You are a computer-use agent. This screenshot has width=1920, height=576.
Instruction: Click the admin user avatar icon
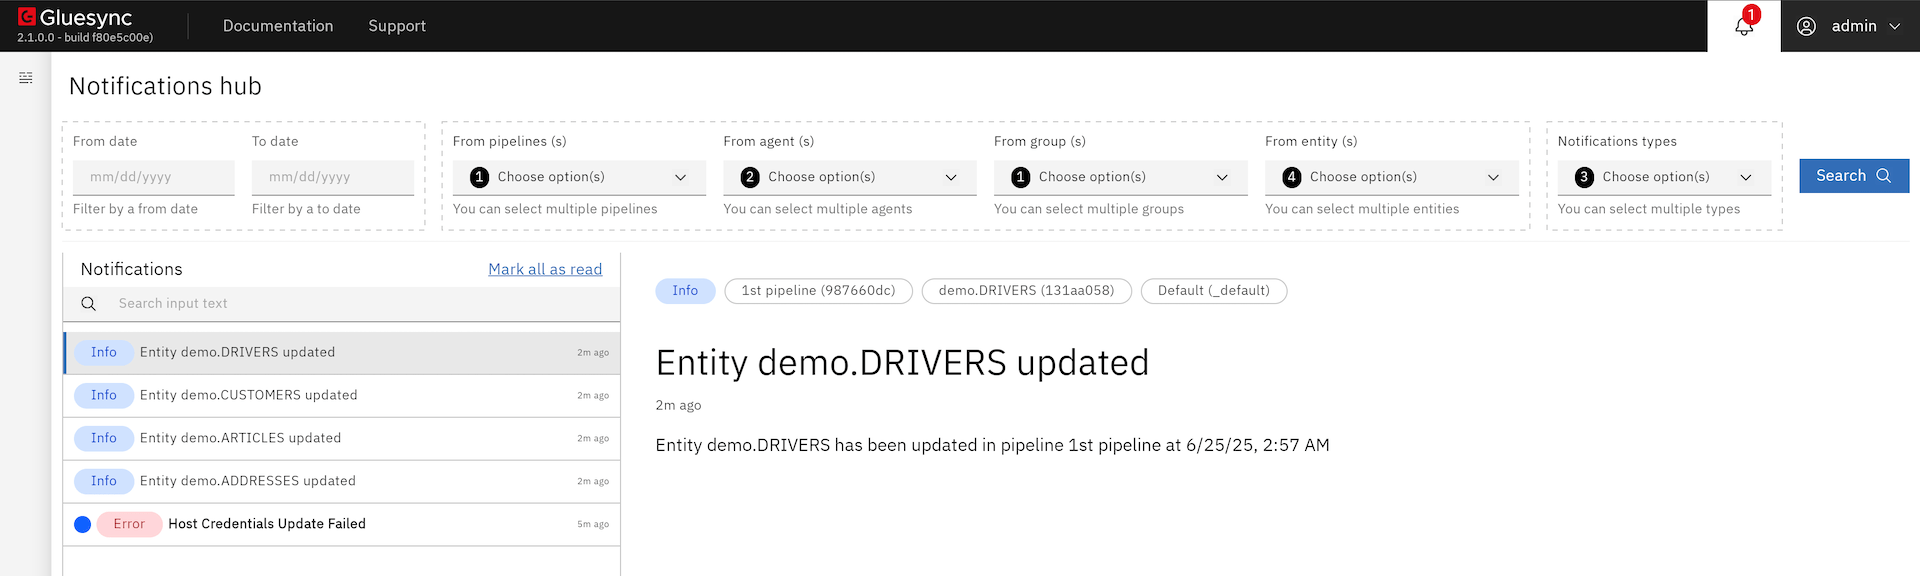coord(1806,26)
